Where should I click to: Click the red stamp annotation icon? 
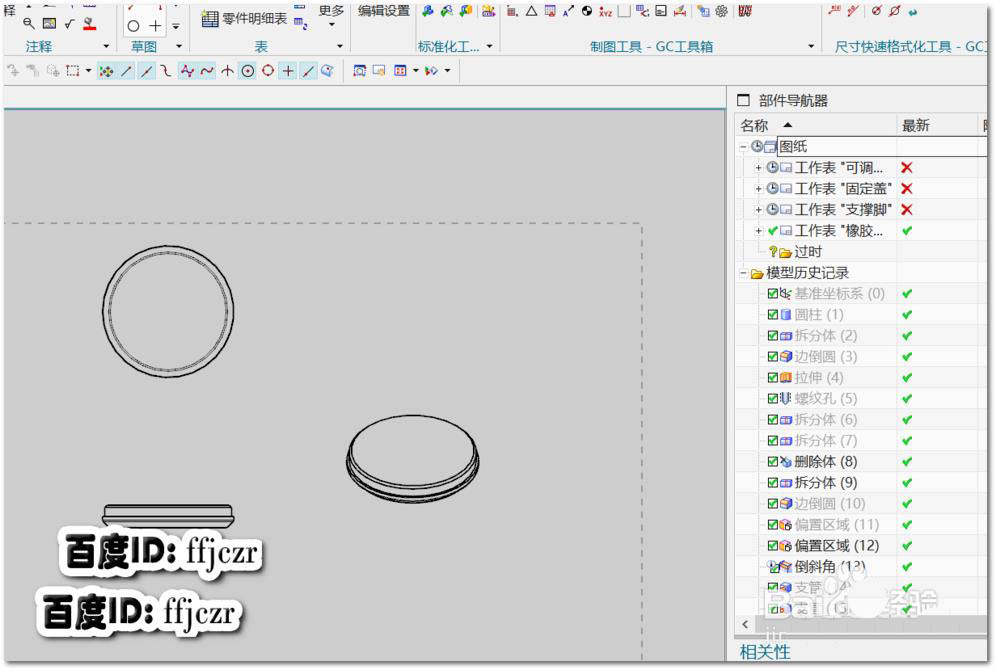click(90, 23)
